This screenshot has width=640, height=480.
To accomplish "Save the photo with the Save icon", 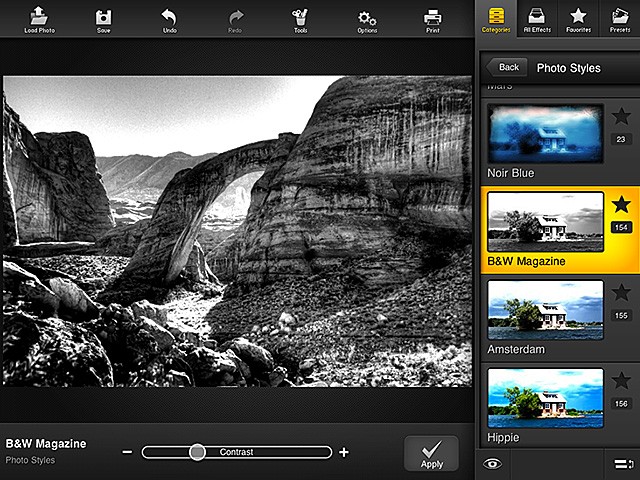I will coord(103,18).
